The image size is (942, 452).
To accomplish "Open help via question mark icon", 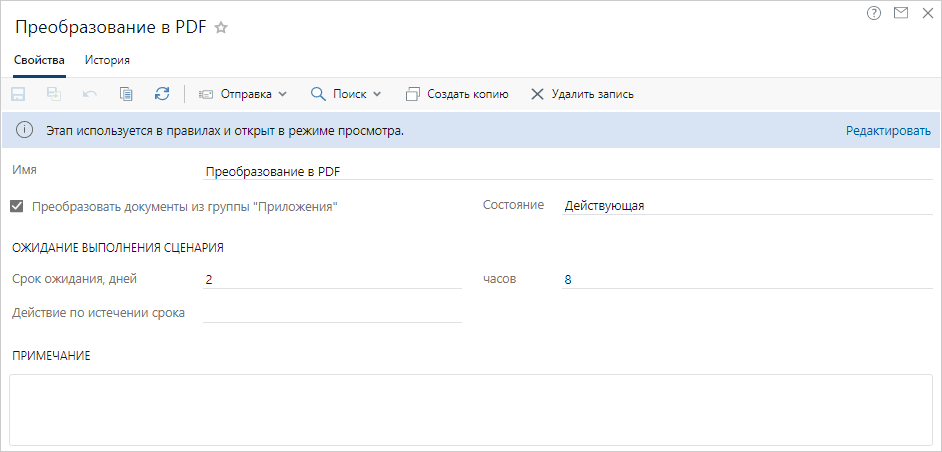I will pyautogui.click(x=874, y=13).
